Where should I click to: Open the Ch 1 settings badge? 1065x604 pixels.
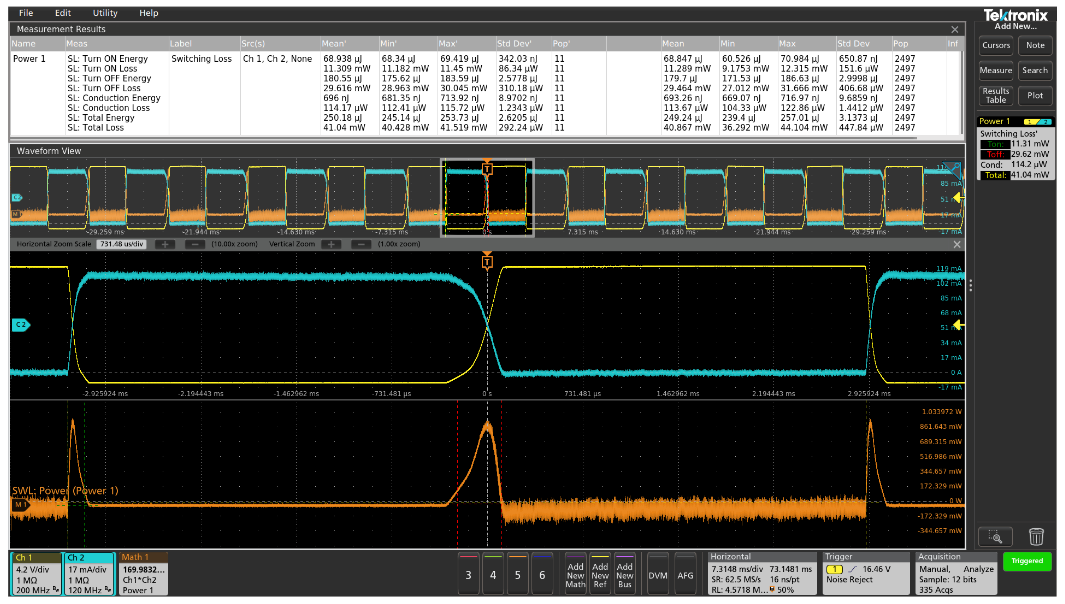coord(36,574)
